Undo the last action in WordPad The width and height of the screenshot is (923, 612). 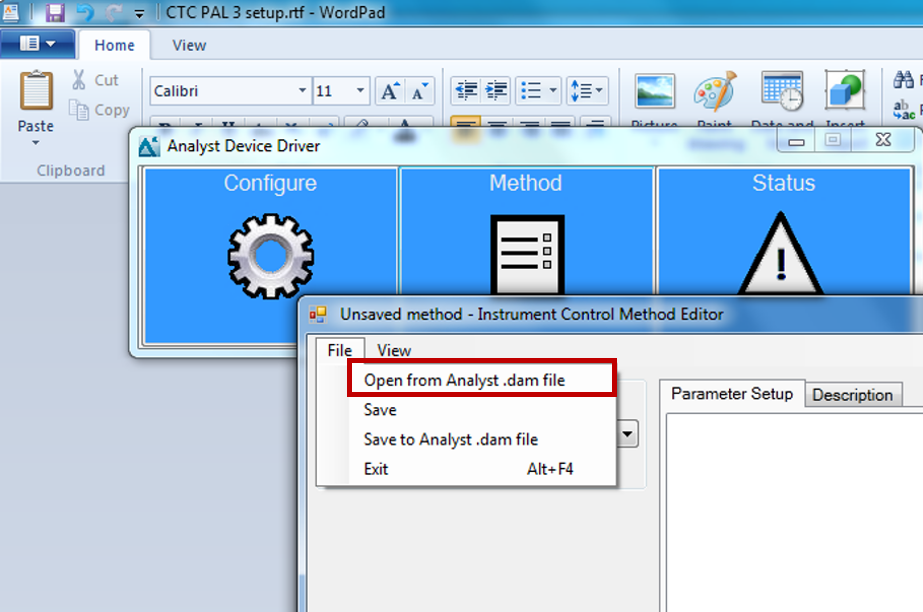tap(85, 12)
